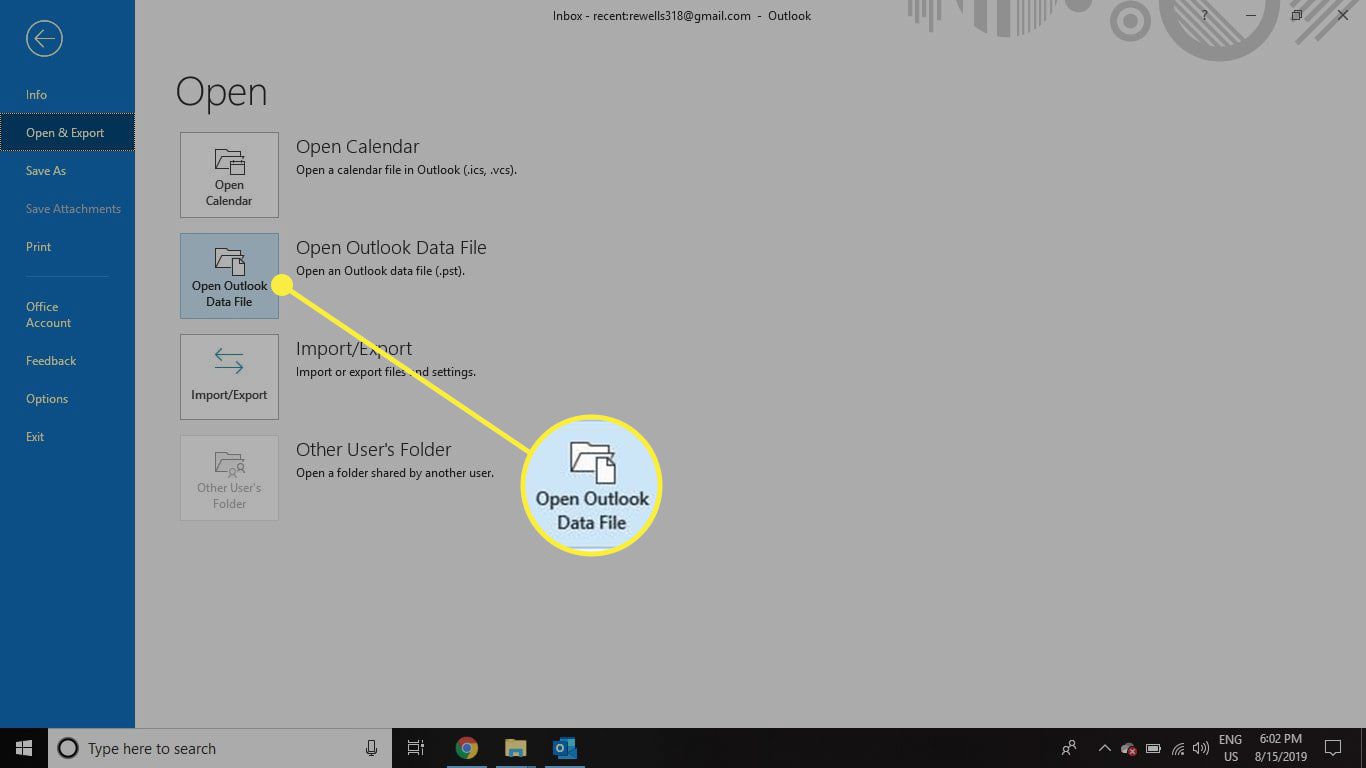1366x768 pixels.
Task: Open the Feedback page
Action: tap(51, 361)
